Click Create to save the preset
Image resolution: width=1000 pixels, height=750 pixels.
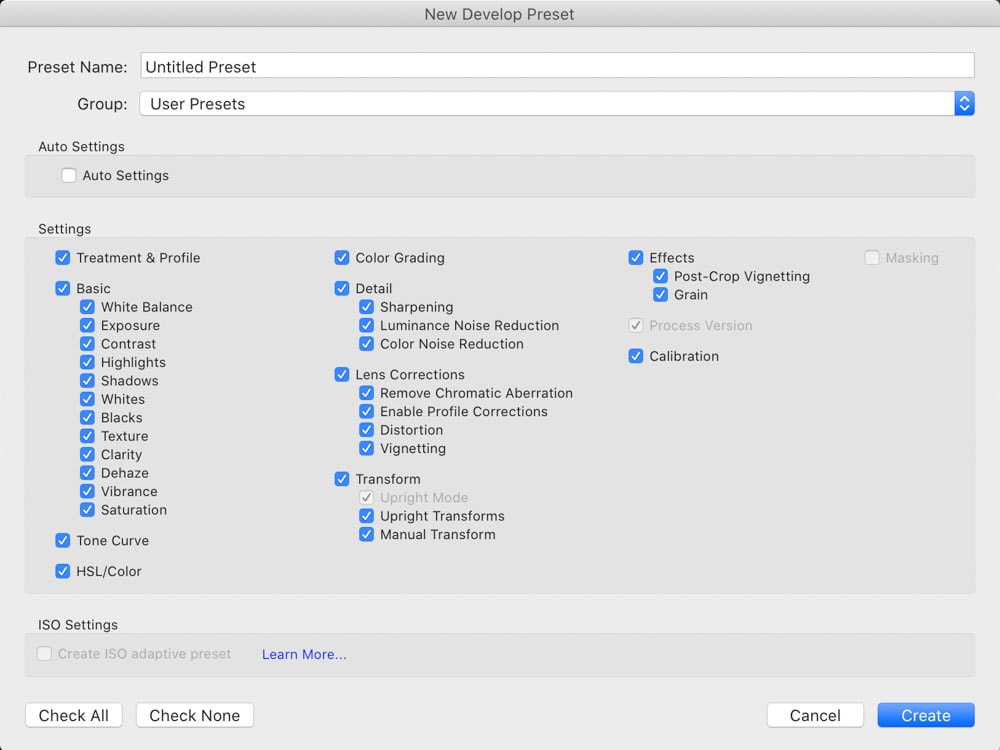tap(926, 716)
